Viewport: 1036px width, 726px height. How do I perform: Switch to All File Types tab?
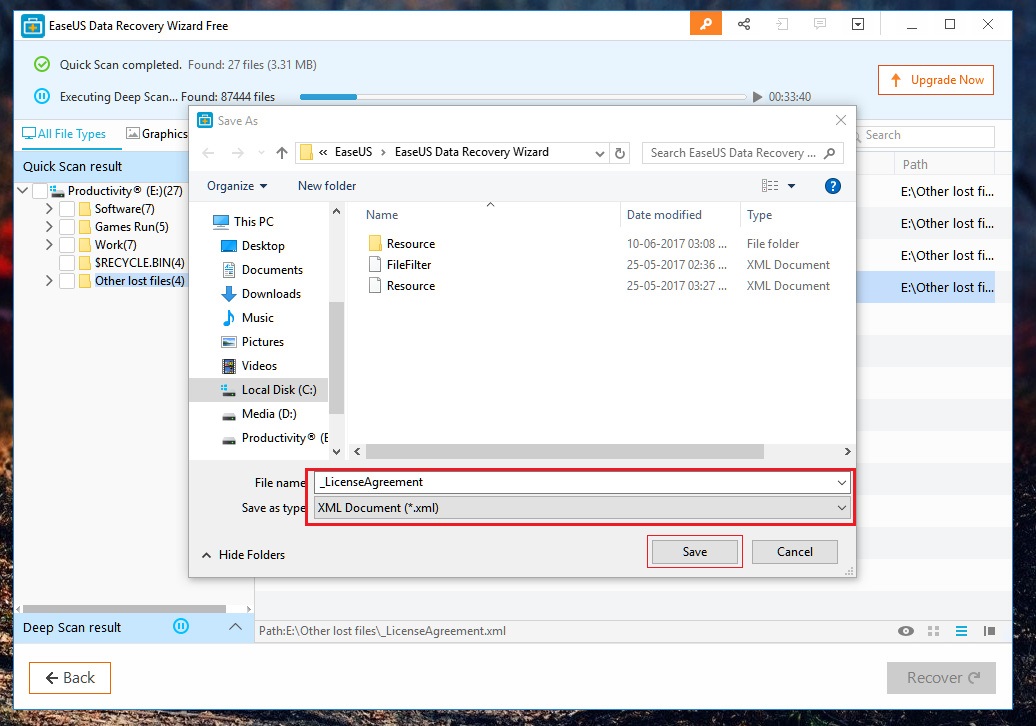(x=64, y=134)
